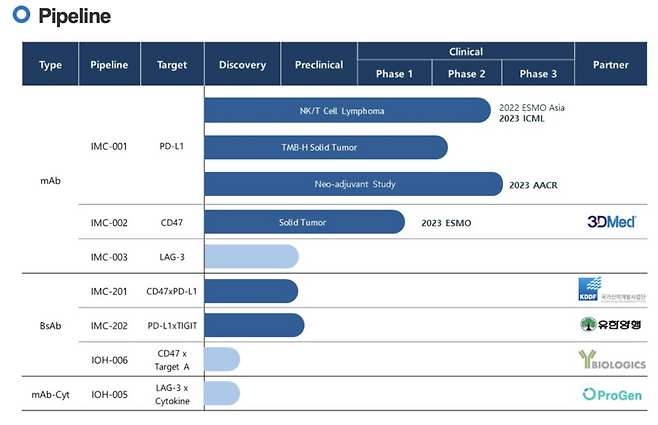Click the blue circle beside Pipeline title

pos(21,16)
